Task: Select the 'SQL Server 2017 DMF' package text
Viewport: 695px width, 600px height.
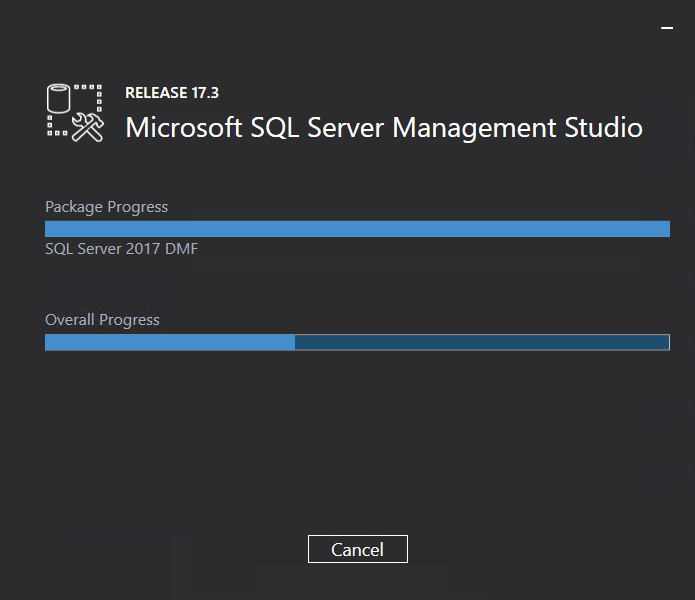Action: [121, 249]
